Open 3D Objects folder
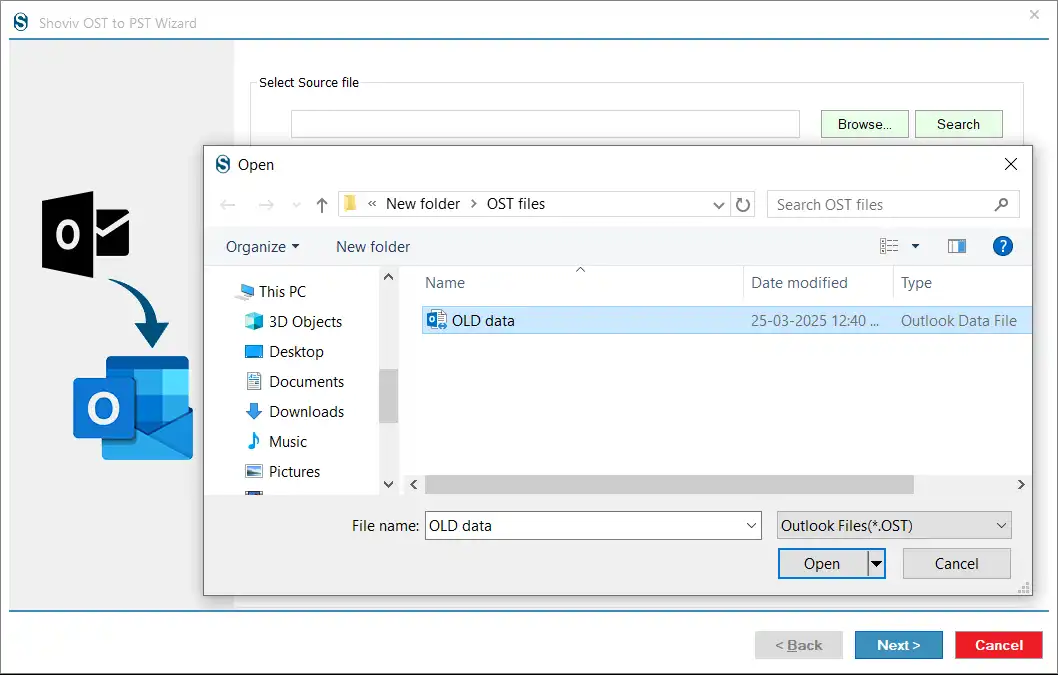 (x=293, y=321)
